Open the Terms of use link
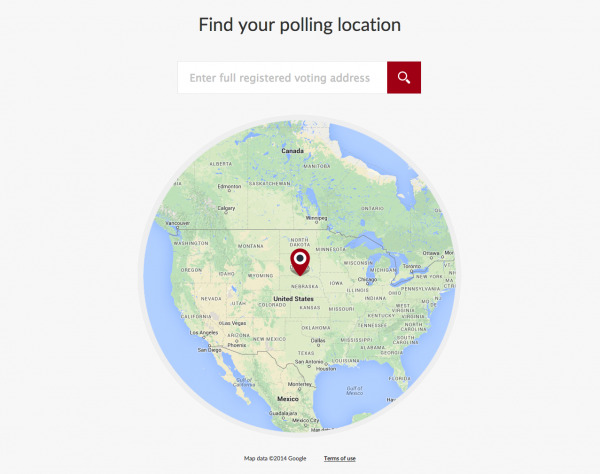Viewport: 600px width, 474px height. pyautogui.click(x=340, y=458)
